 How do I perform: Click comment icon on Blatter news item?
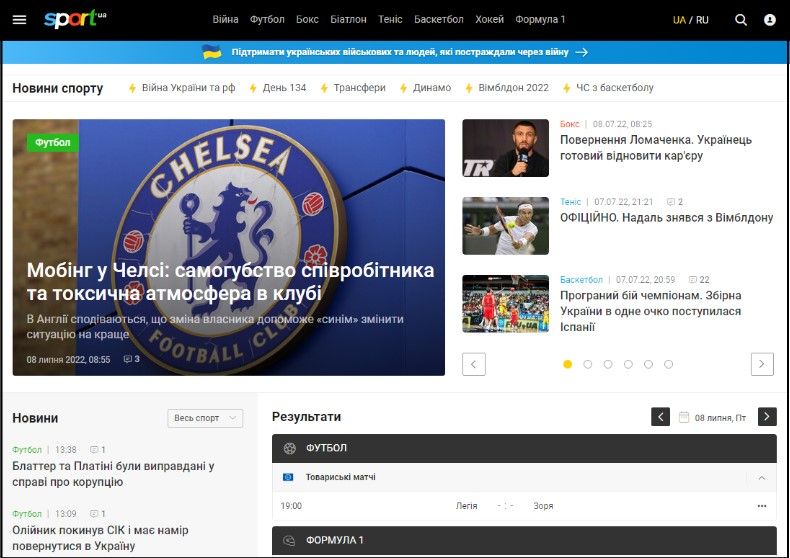point(94,449)
